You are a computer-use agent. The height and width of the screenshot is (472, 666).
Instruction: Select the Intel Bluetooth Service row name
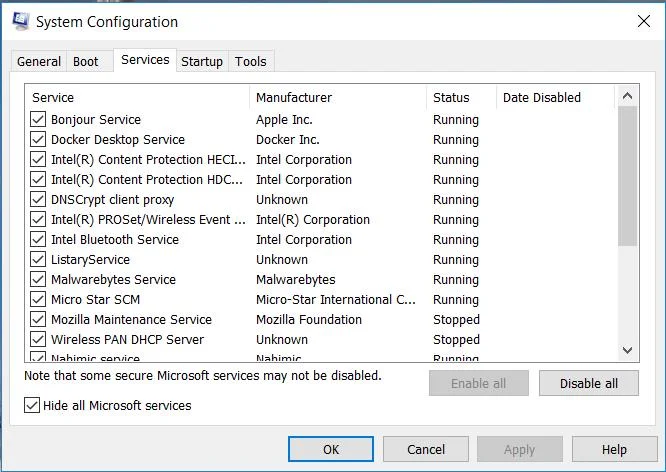click(115, 240)
